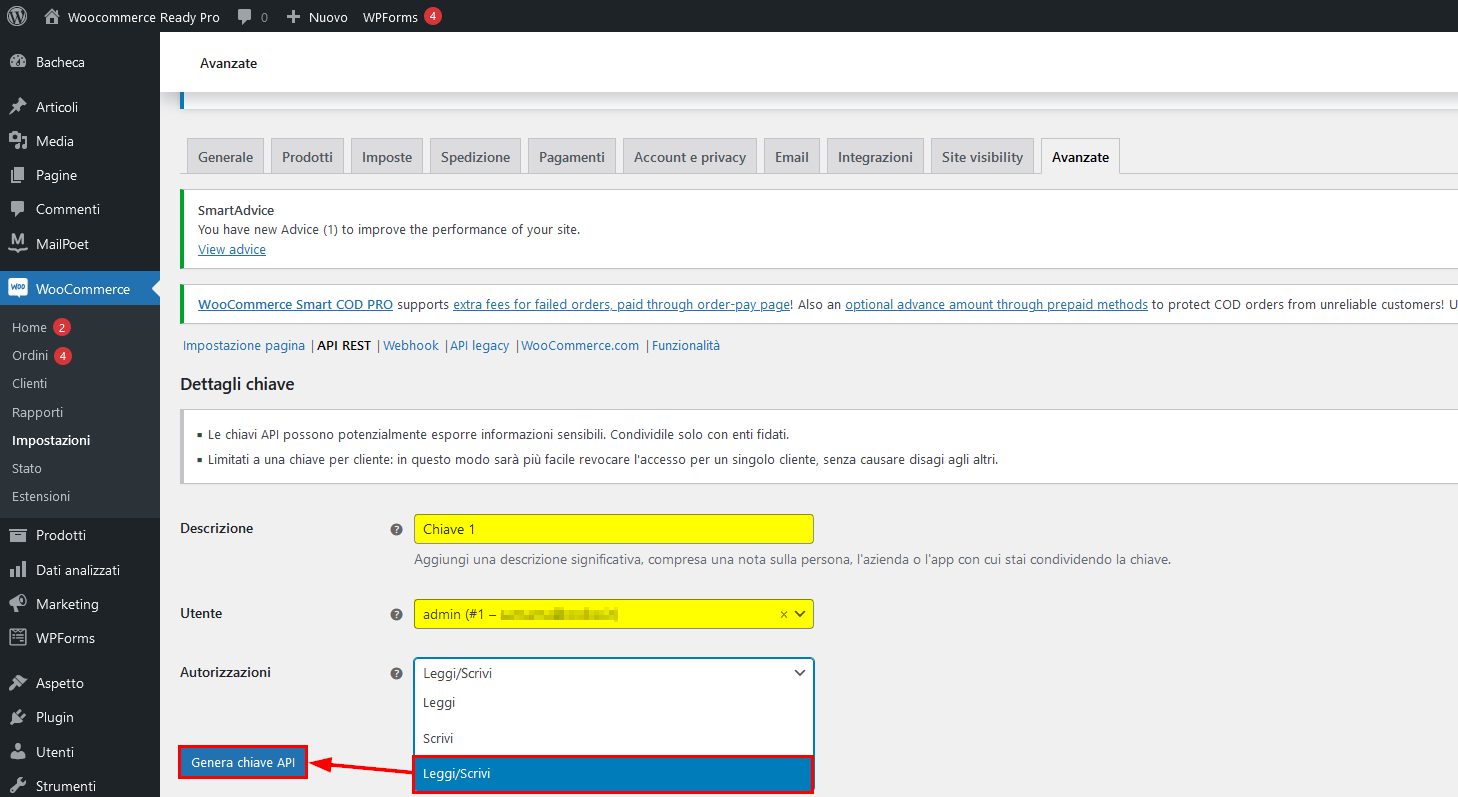
Task: Open the WooCommerce.com sub-section link
Action: [580, 346]
